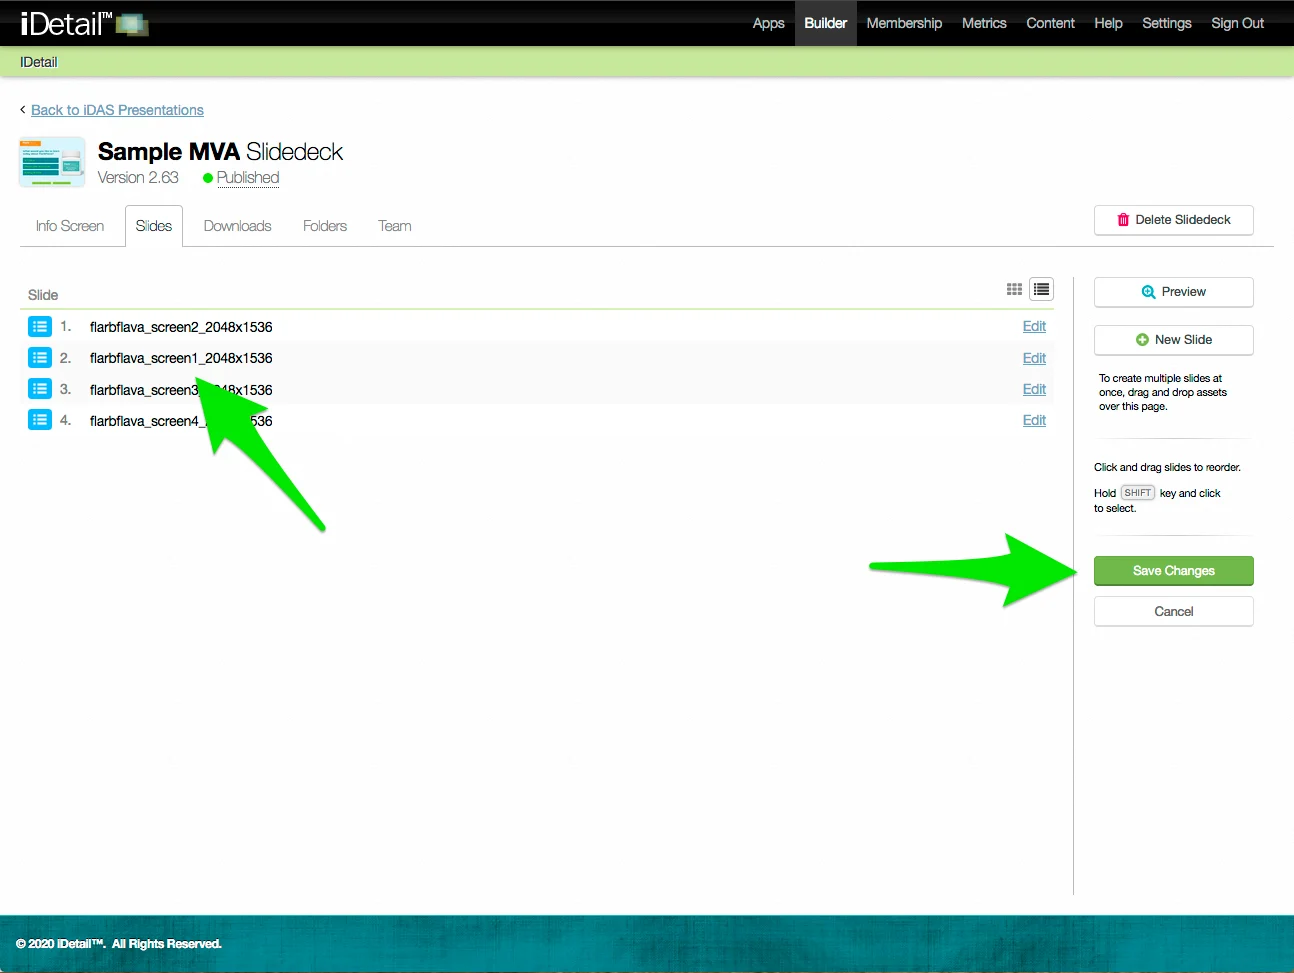Go back to iDAS Presentations
This screenshot has width=1294, height=973.
tap(117, 110)
